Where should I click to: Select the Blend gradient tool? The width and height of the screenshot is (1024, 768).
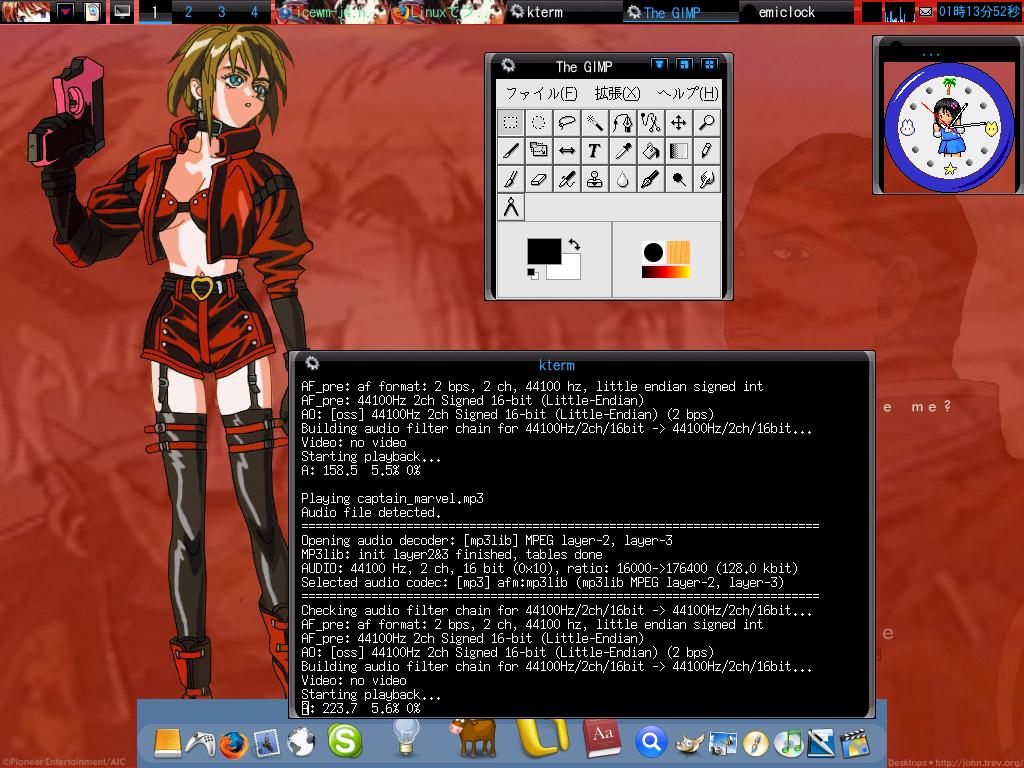(679, 151)
